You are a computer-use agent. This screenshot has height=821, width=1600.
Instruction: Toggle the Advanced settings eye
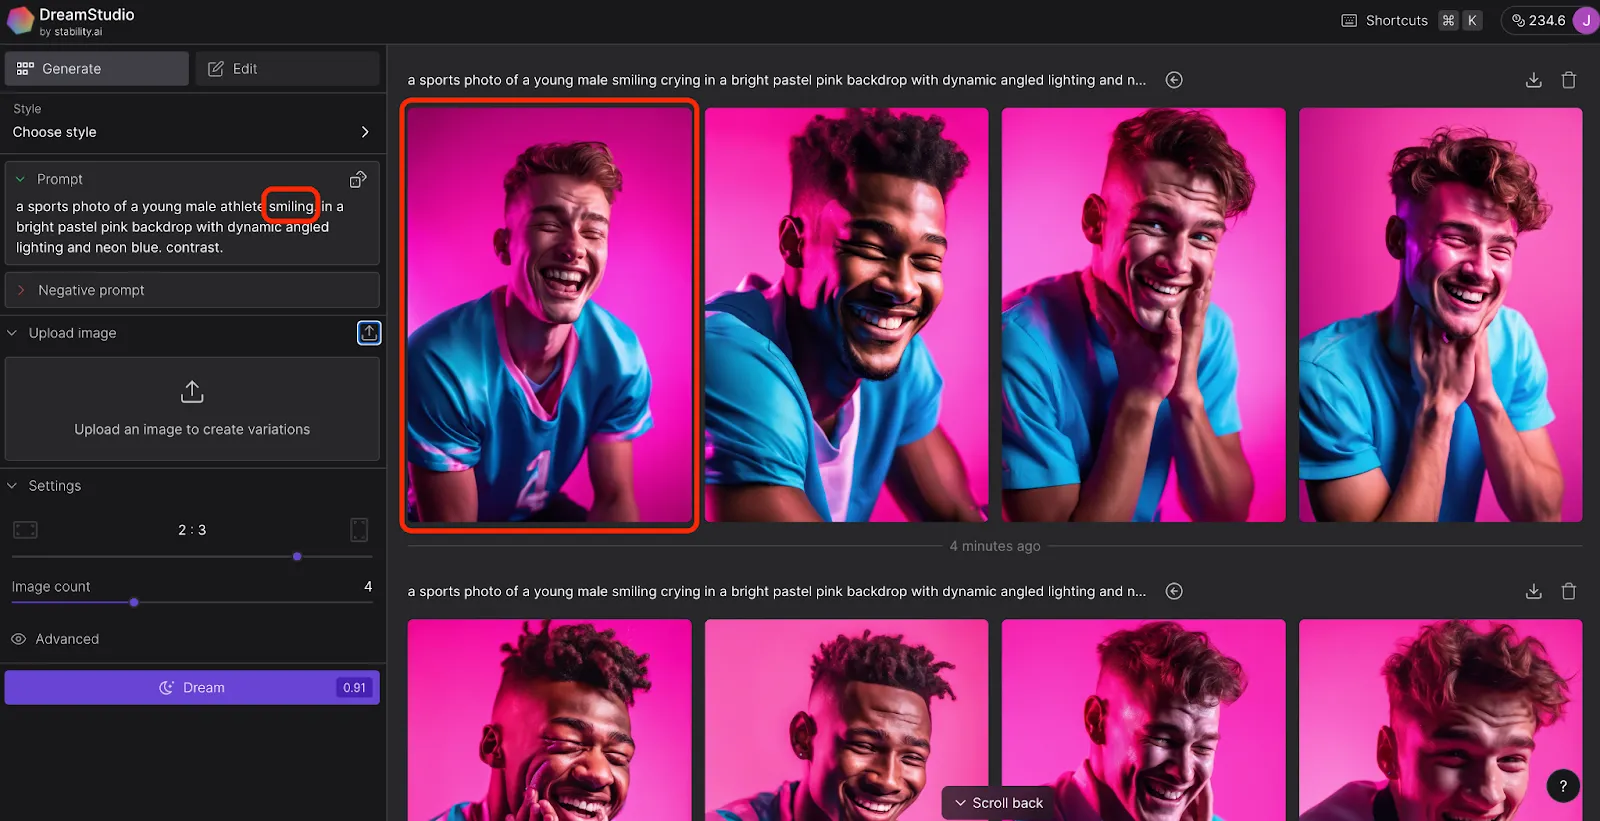18,639
